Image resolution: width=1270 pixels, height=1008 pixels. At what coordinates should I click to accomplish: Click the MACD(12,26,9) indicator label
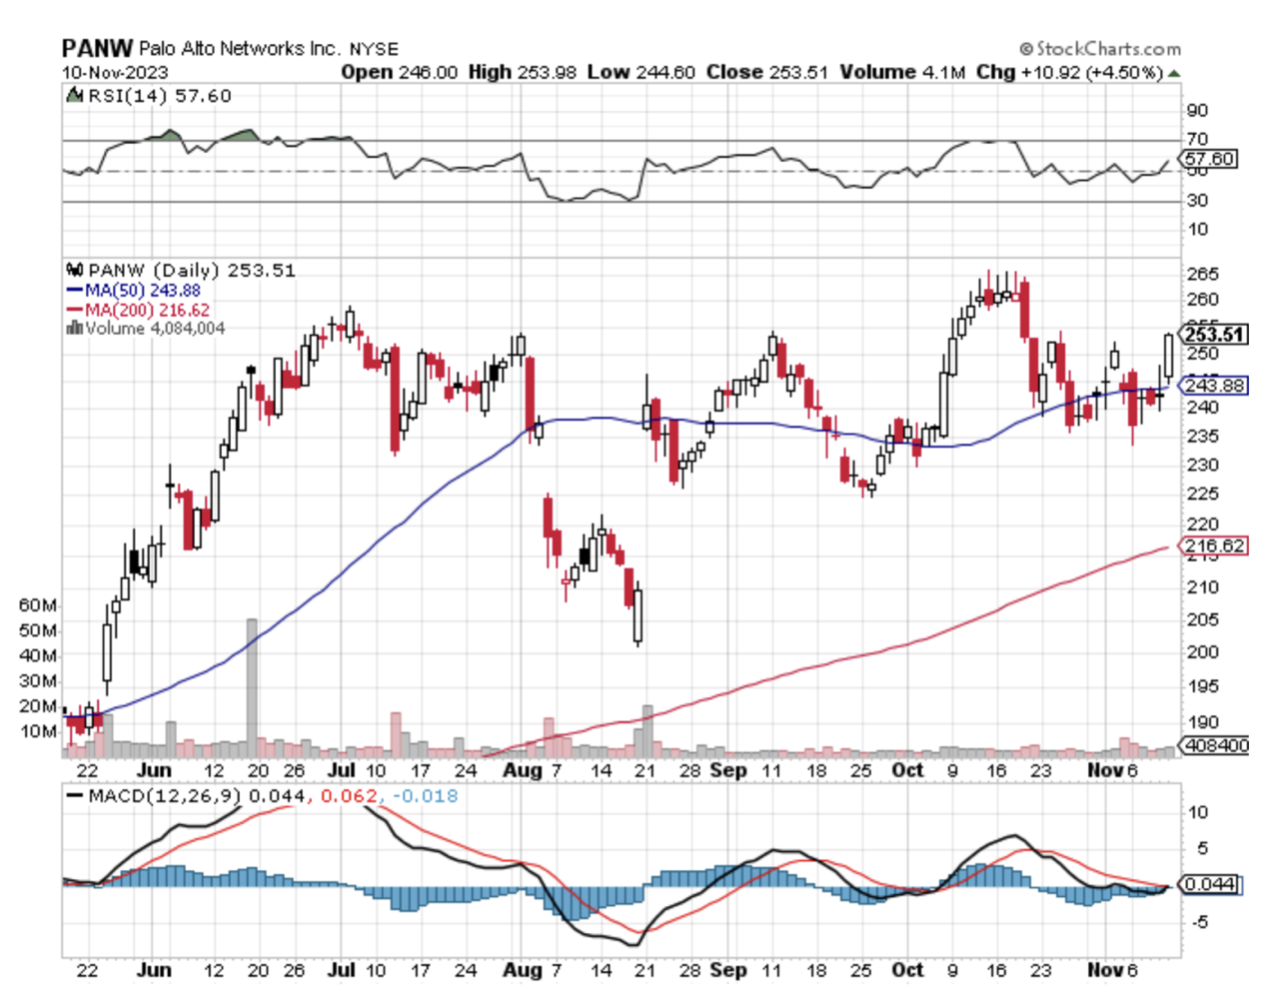tap(165, 796)
